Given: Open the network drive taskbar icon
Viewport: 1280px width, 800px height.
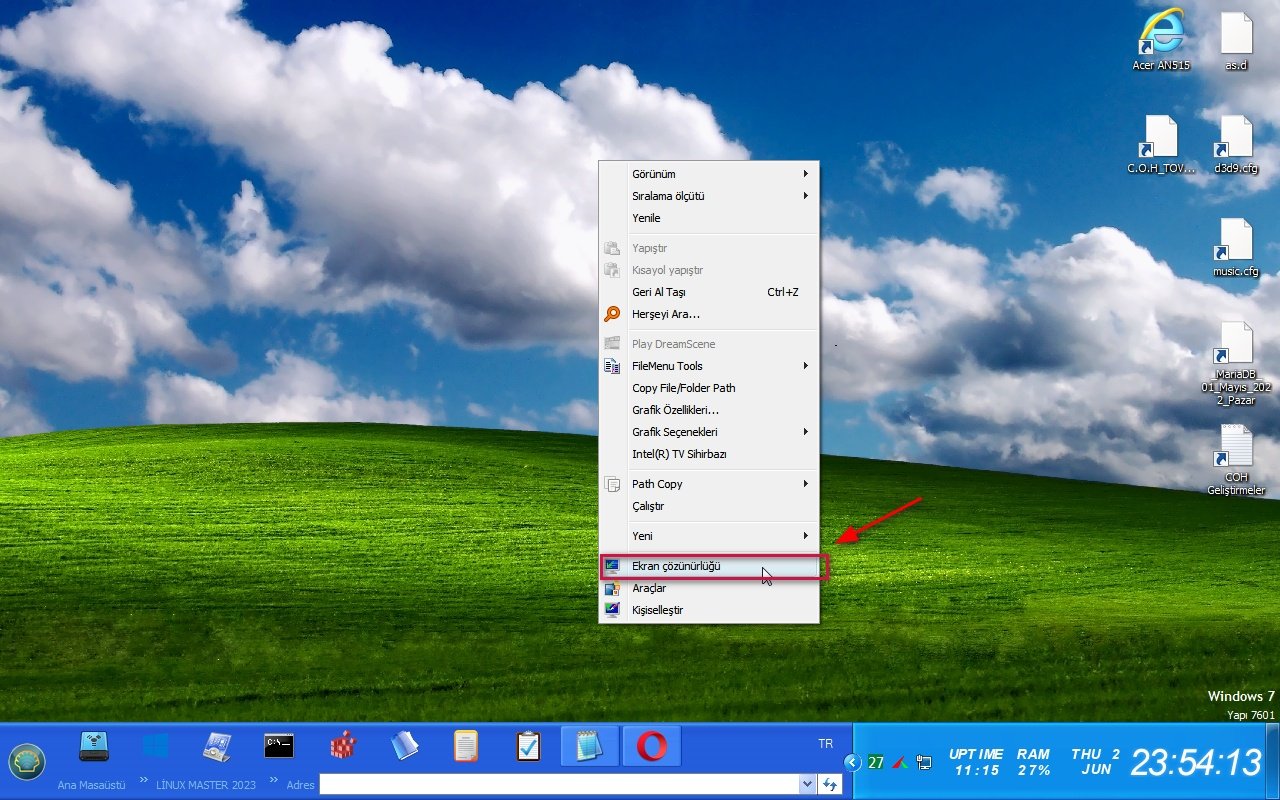Looking at the screenshot, I should coord(94,746).
